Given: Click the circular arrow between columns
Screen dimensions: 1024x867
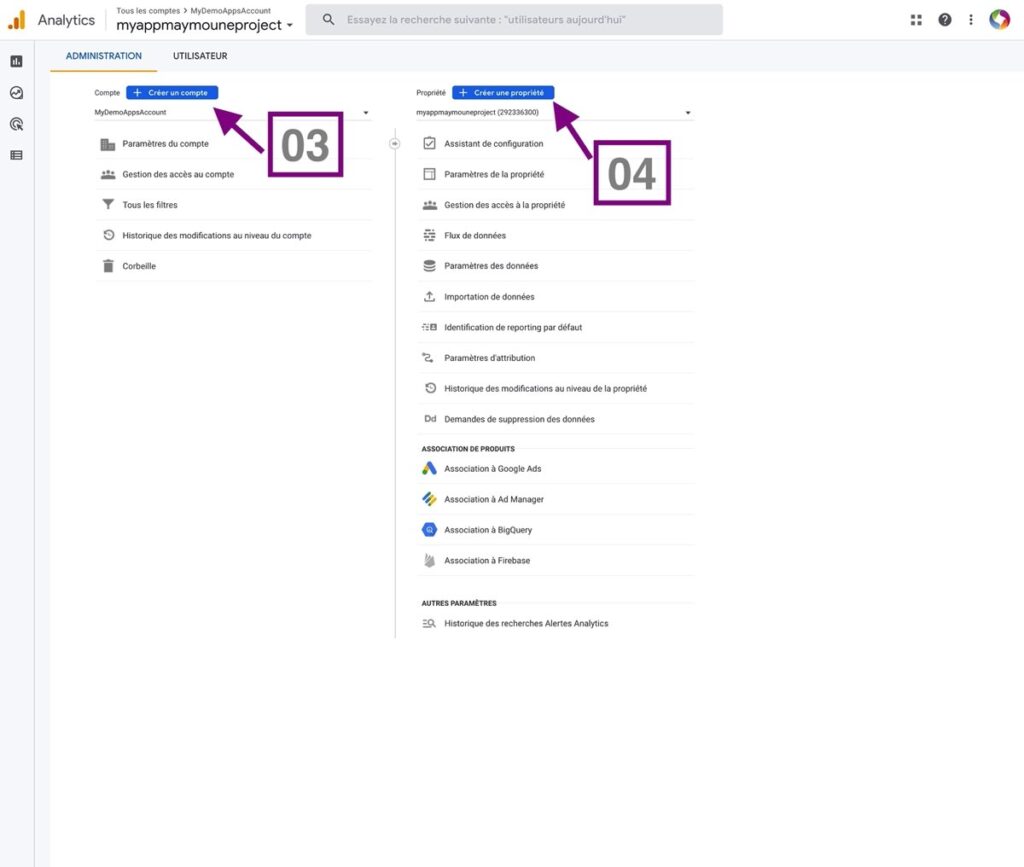Looking at the screenshot, I should point(394,144).
